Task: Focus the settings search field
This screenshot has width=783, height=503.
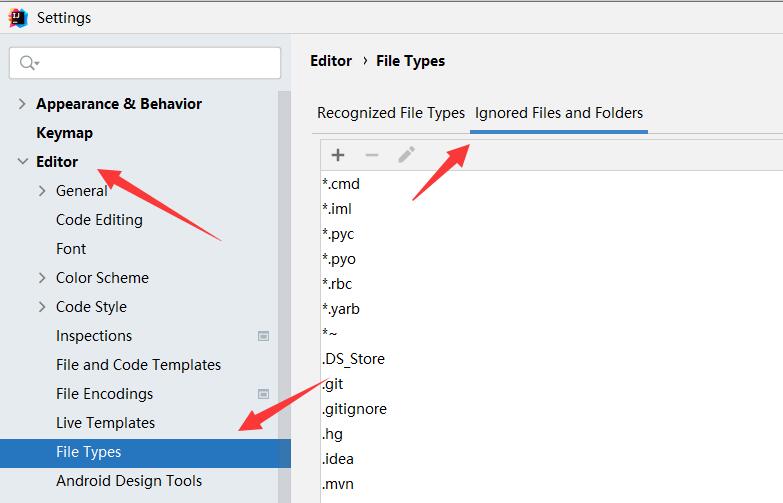Action: tap(145, 63)
